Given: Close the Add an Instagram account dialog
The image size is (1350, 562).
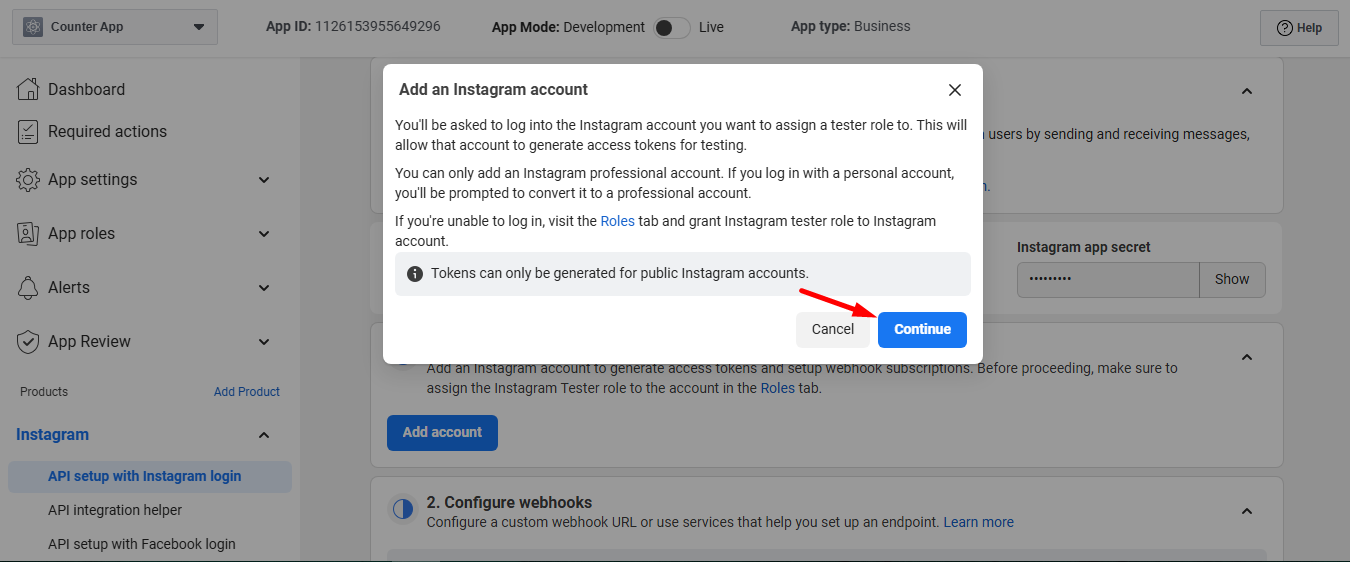Looking at the screenshot, I should pos(955,90).
